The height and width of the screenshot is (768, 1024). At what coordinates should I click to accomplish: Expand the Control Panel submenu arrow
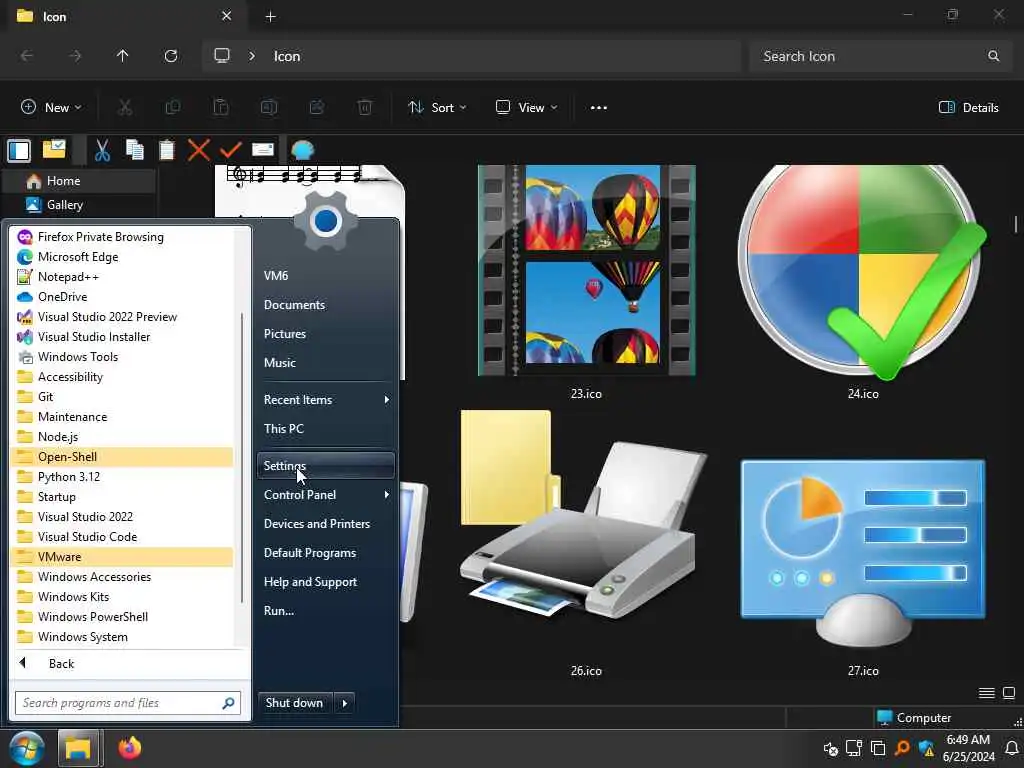(387, 495)
